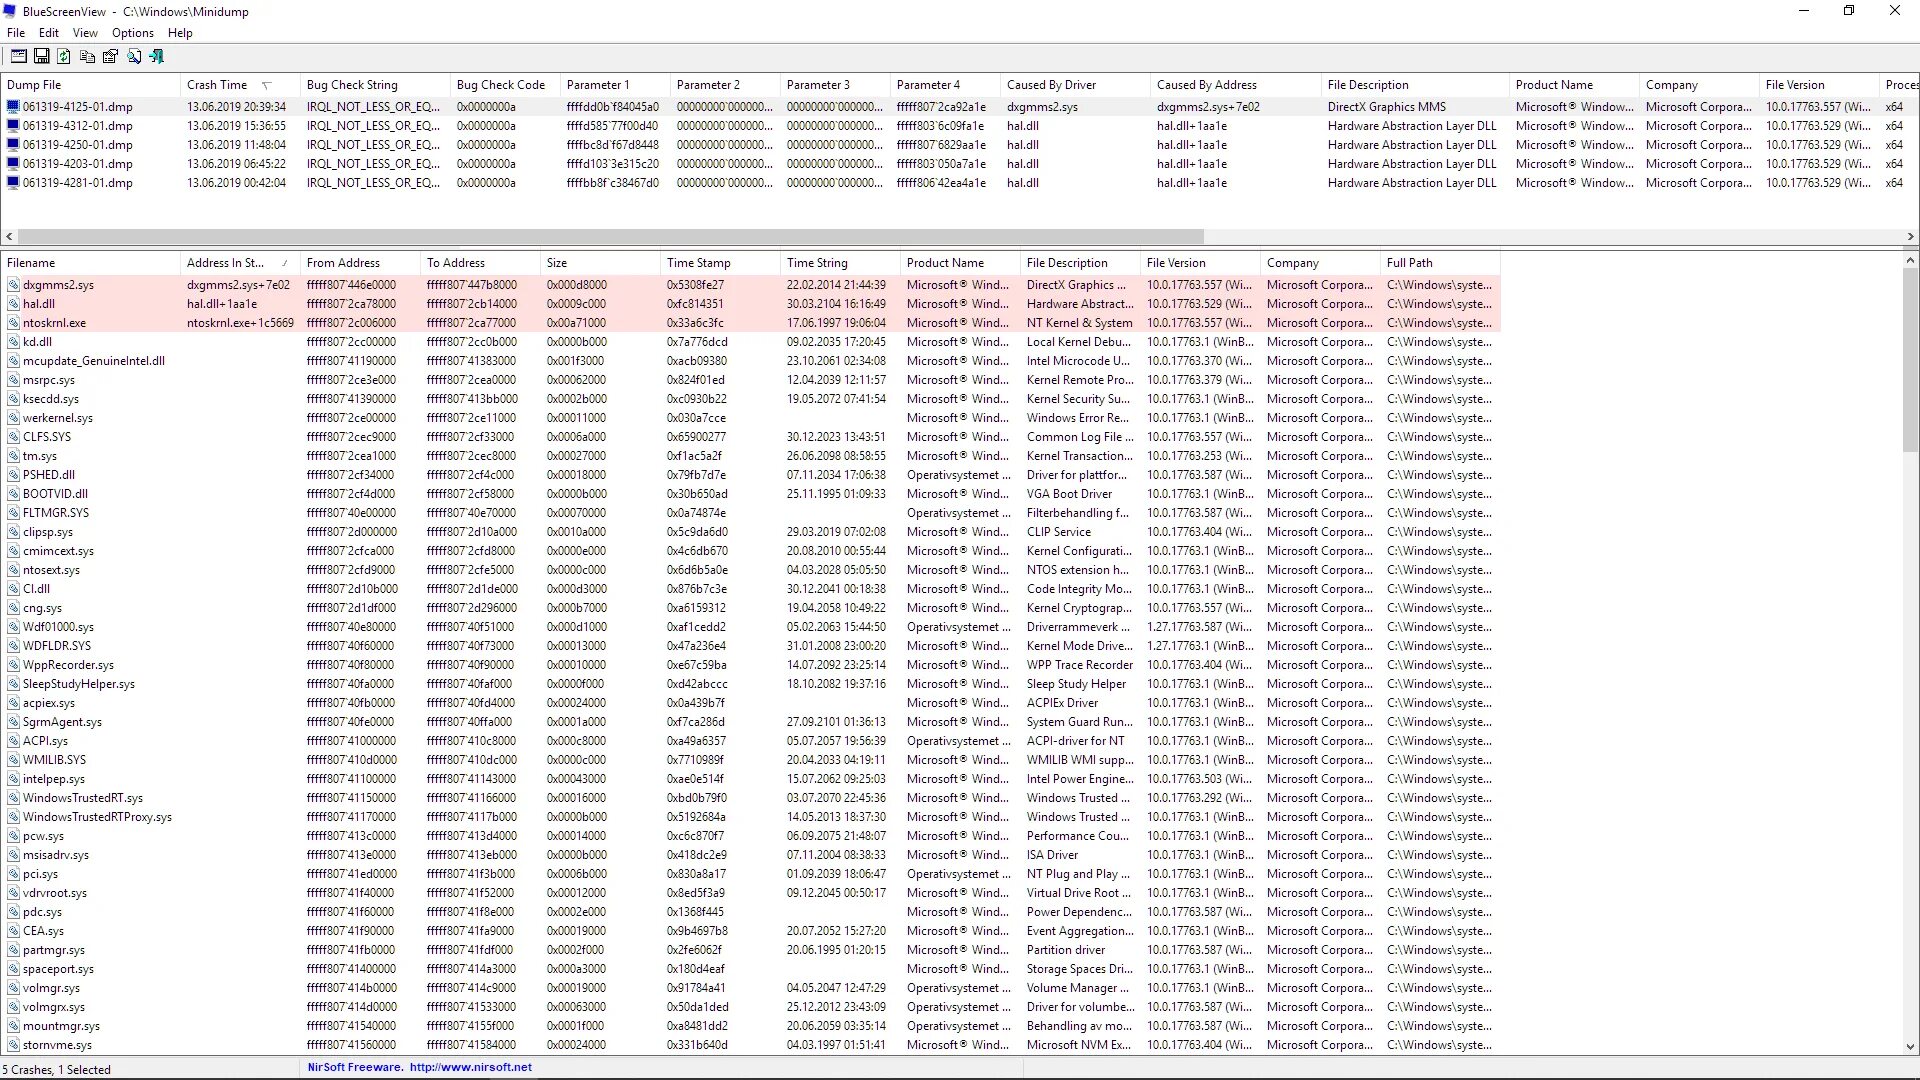Viewport: 1920px width, 1080px height.
Task: Sort dumps by Bug Check Code header
Action: tap(500, 85)
